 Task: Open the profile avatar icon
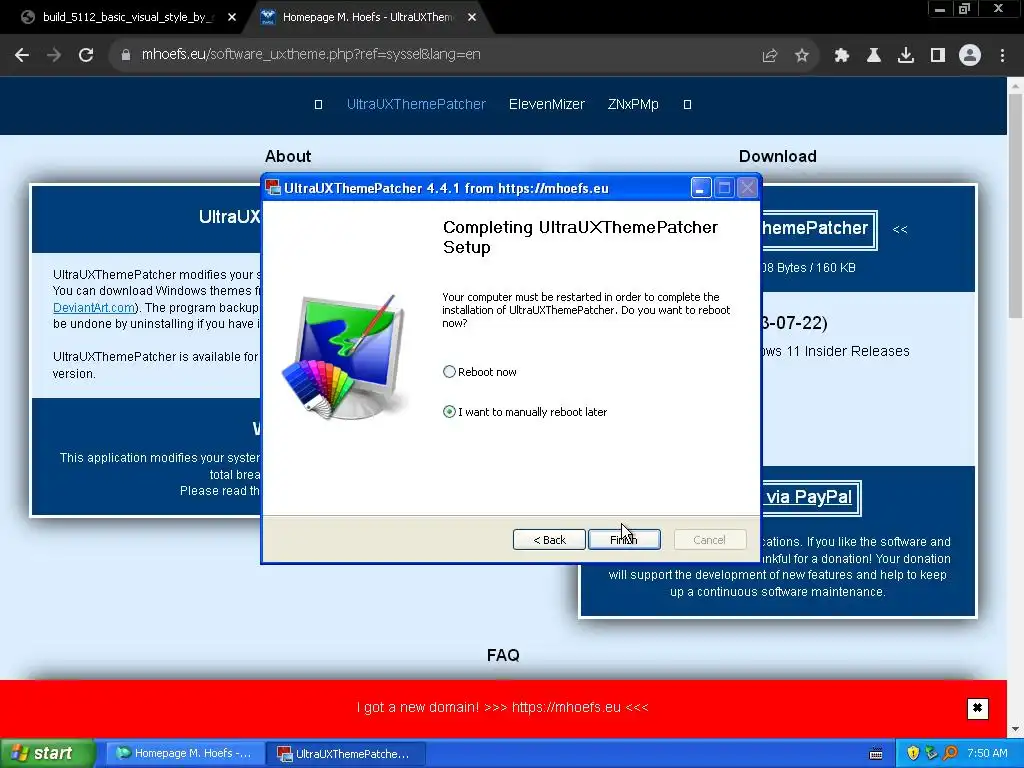click(x=970, y=56)
